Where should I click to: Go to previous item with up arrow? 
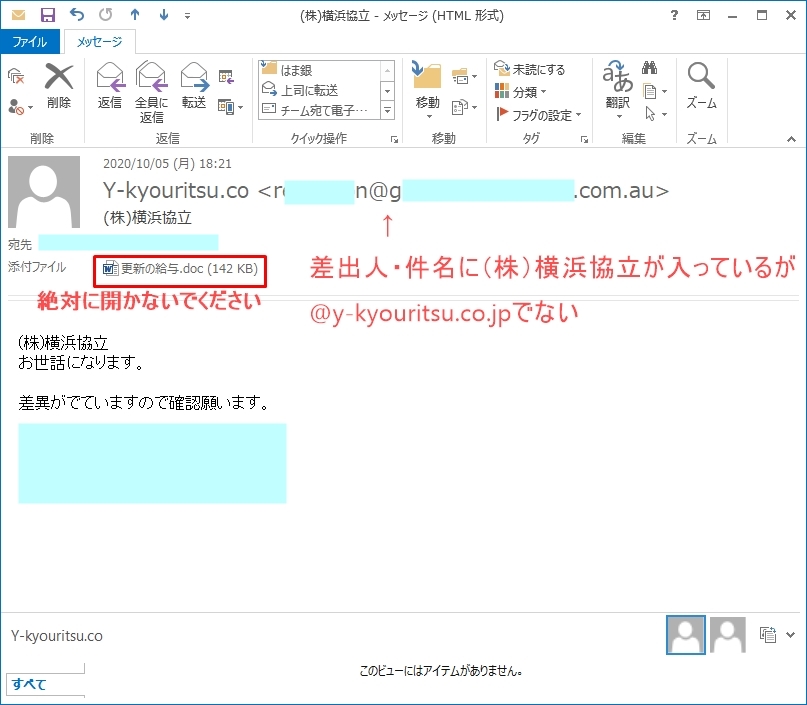click(x=135, y=15)
